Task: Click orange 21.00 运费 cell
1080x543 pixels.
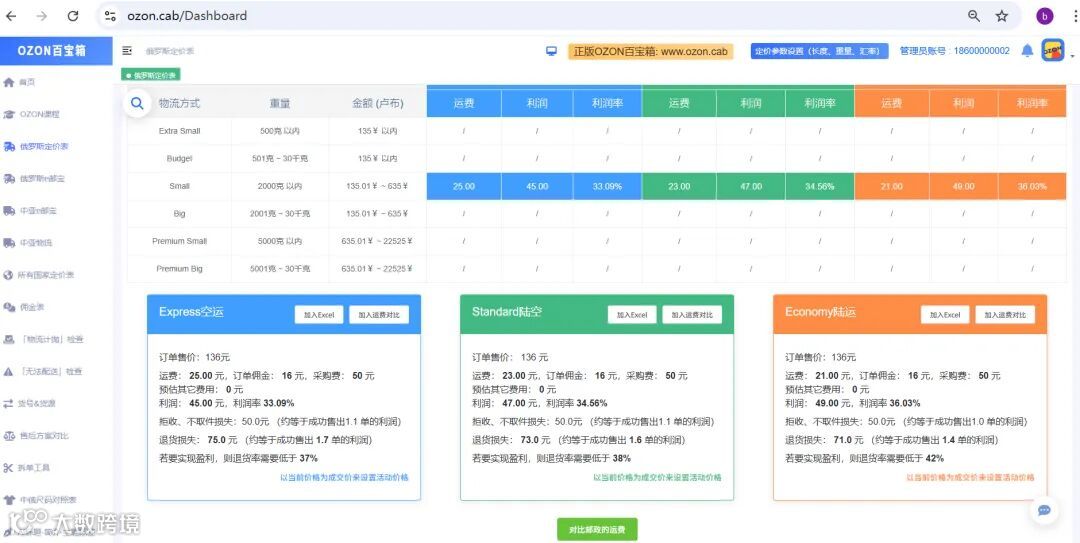Action: point(891,186)
